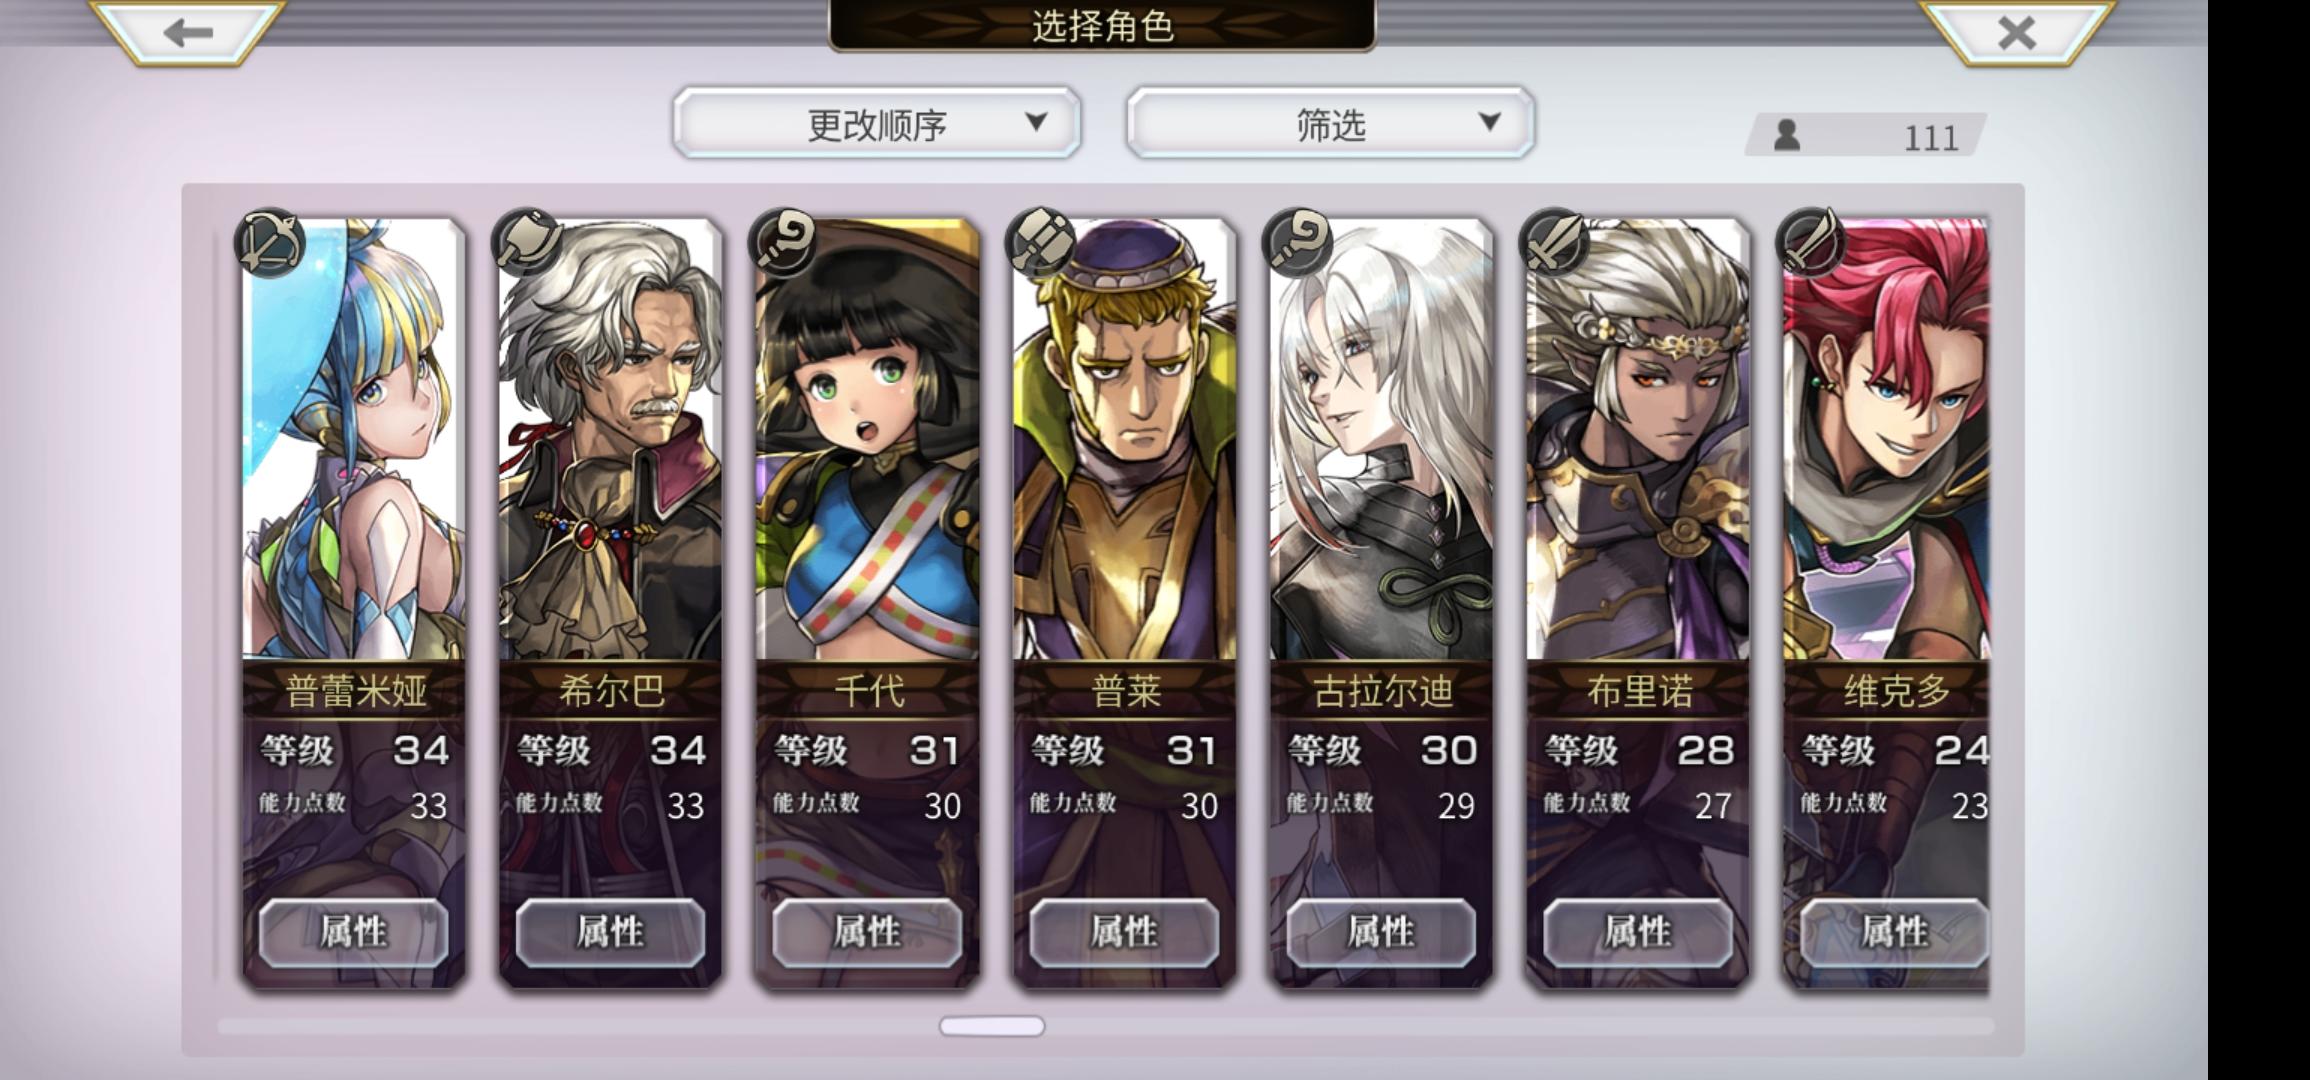Open 属性 for 古拉尔迪
Viewport: 2310px width, 1080px height.
[1381, 932]
